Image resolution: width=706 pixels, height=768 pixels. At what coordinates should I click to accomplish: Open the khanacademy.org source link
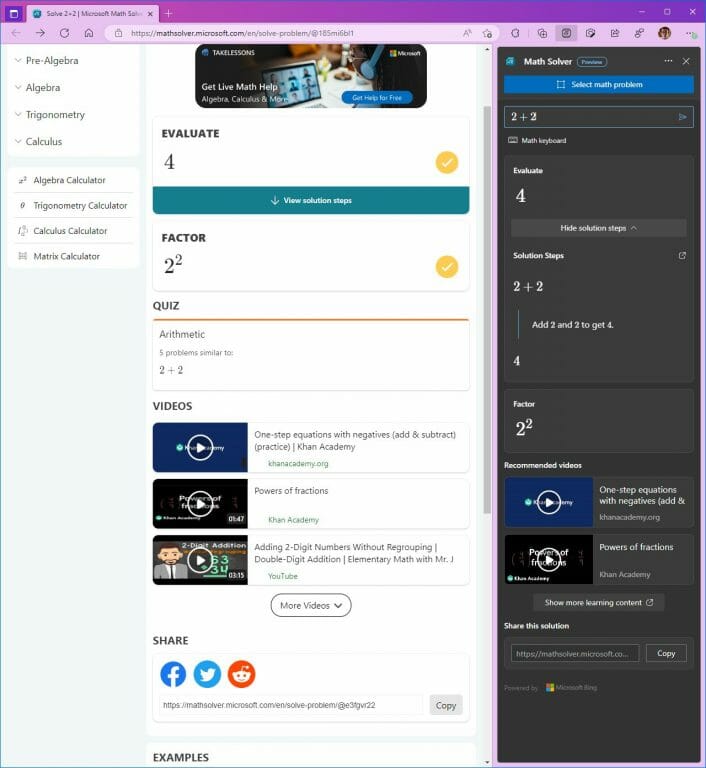[298, 463]
